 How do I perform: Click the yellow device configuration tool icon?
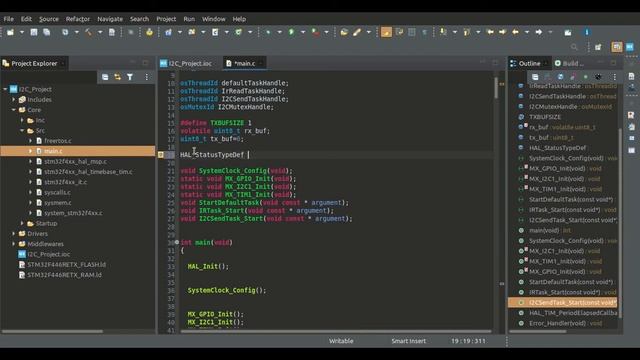tap(149, 32)
